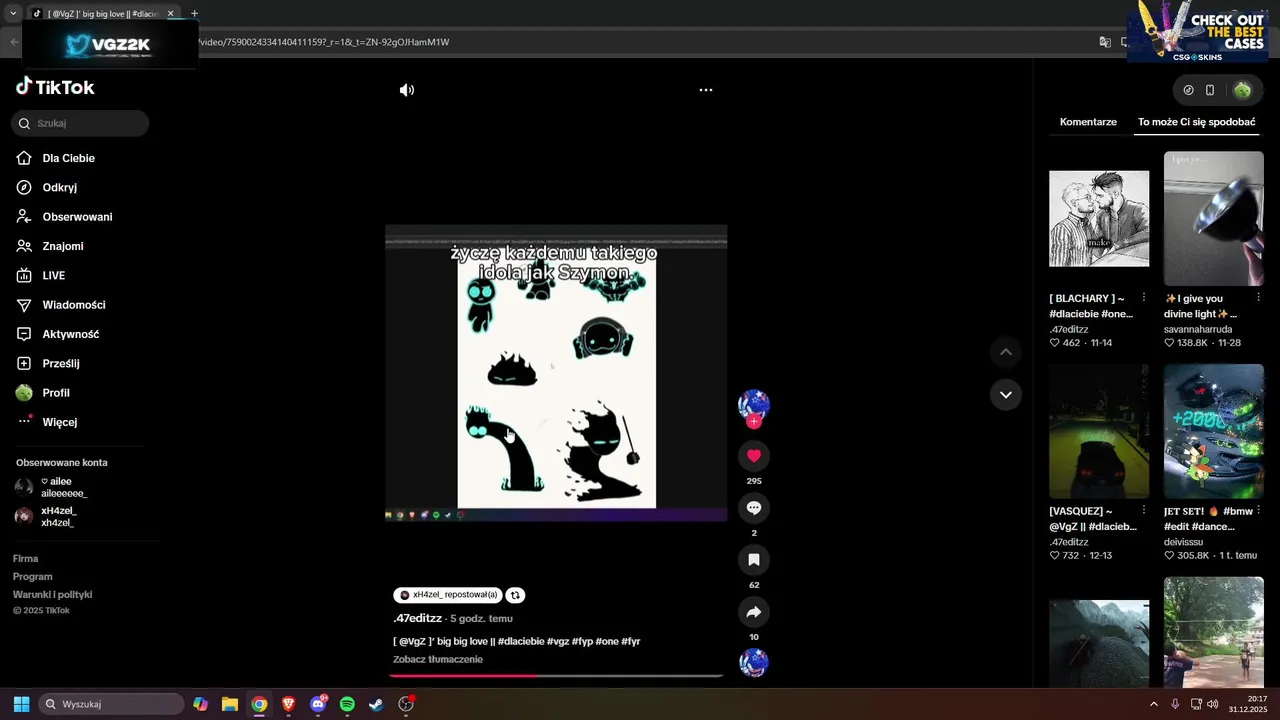This screenshot has height=720, width=1280.
Task: Open Spotify from the taskbar
Action: [347, 704]
